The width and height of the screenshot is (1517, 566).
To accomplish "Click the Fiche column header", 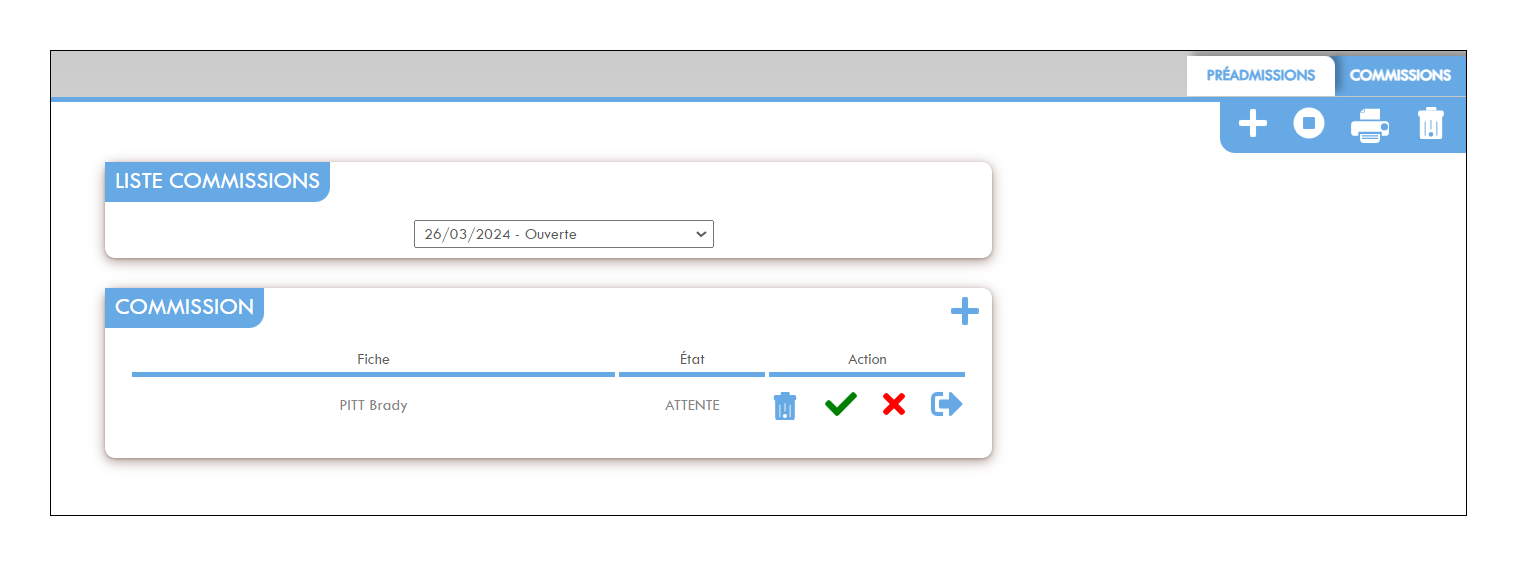I will click(373, 359).
